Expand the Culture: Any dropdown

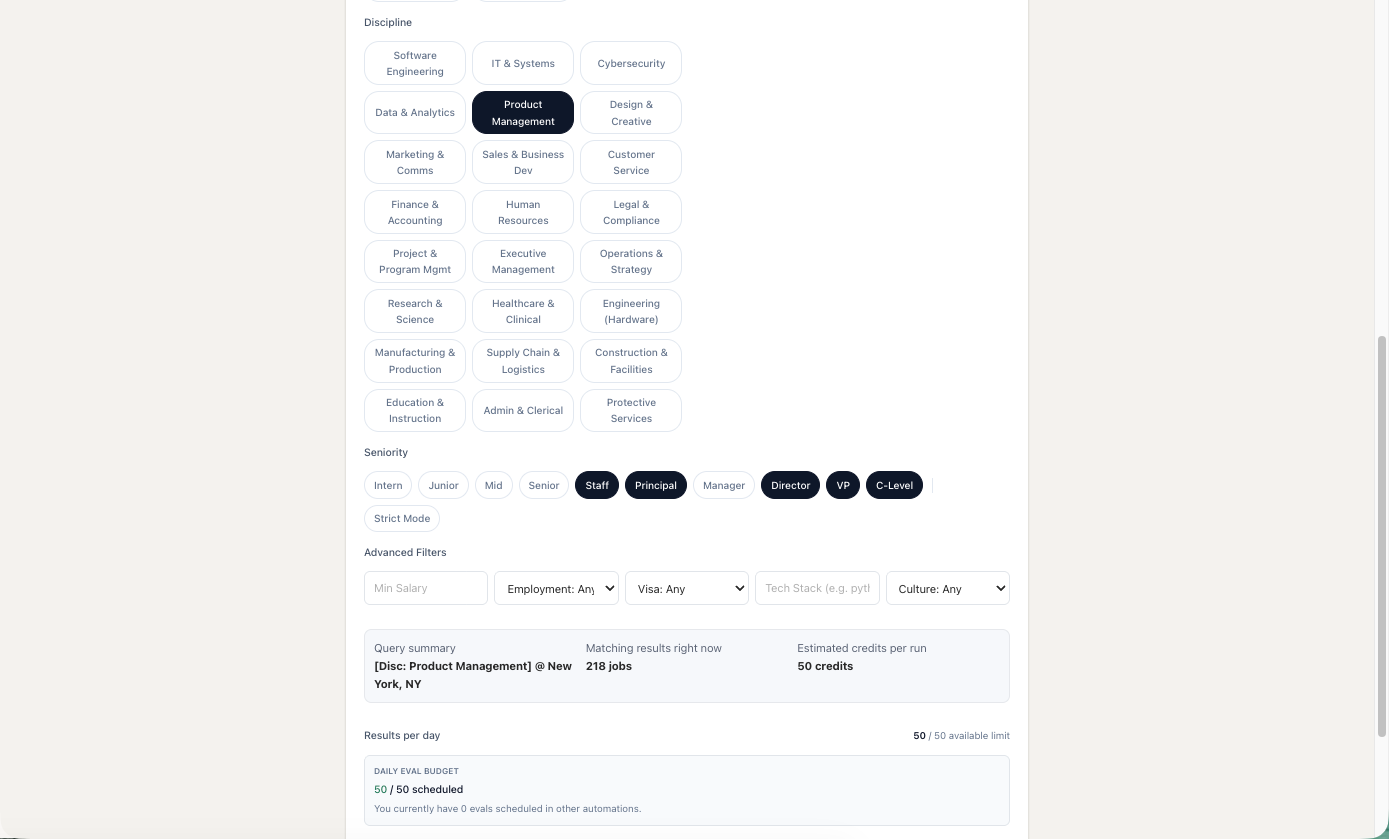(x=947, y=588)
